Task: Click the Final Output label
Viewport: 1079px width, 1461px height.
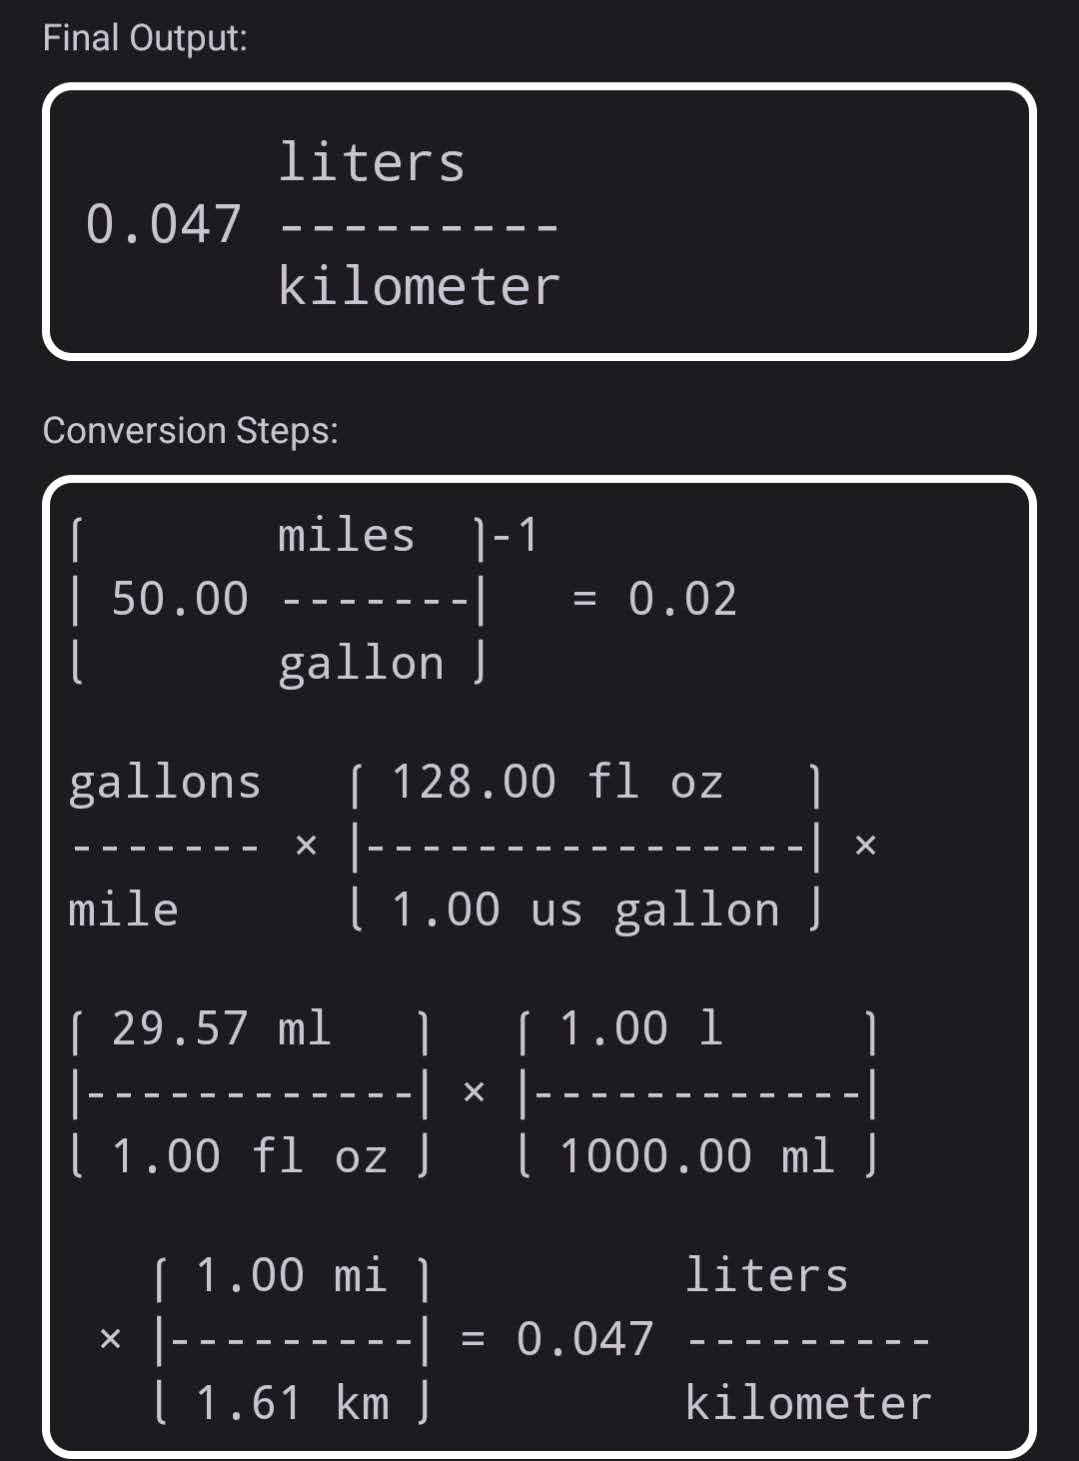Action: coord(145,38)
